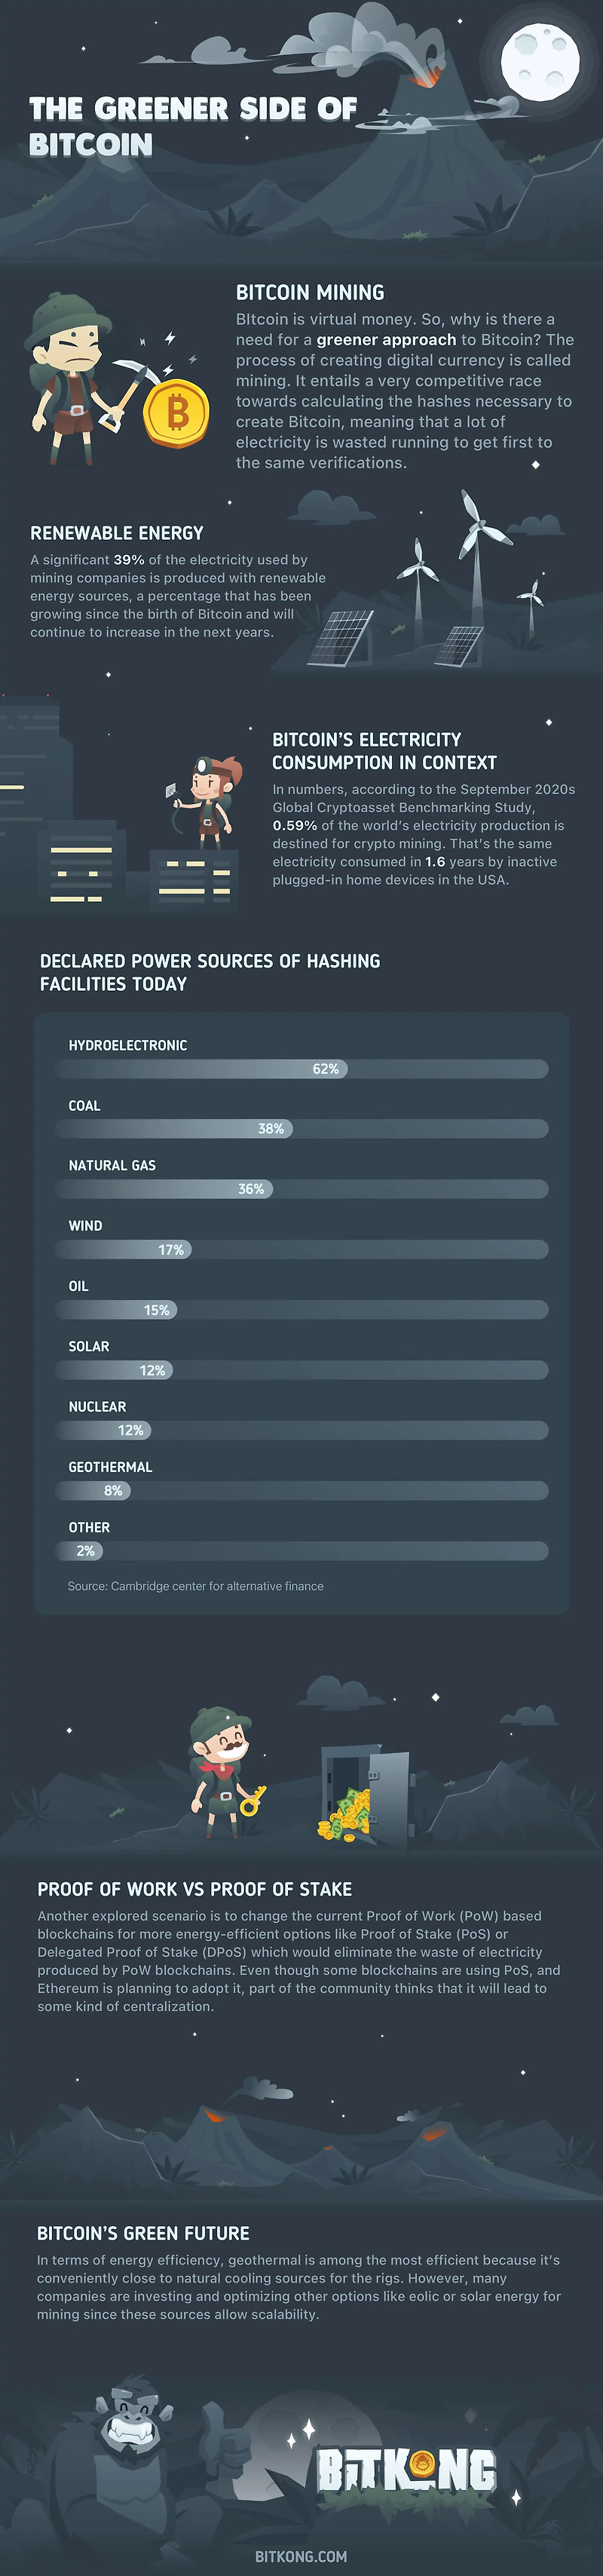Viewport: 603px width, 2576px height.
Task: Click the BITKONG.COM link in the footer
Action: point(301,2555)
